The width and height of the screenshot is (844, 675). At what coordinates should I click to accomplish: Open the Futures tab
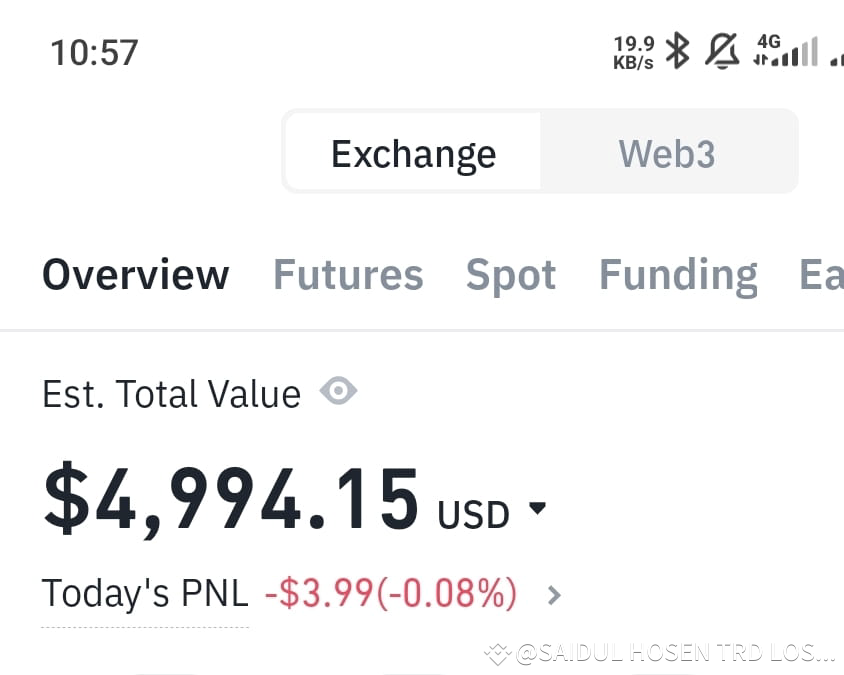coord(348,275)
